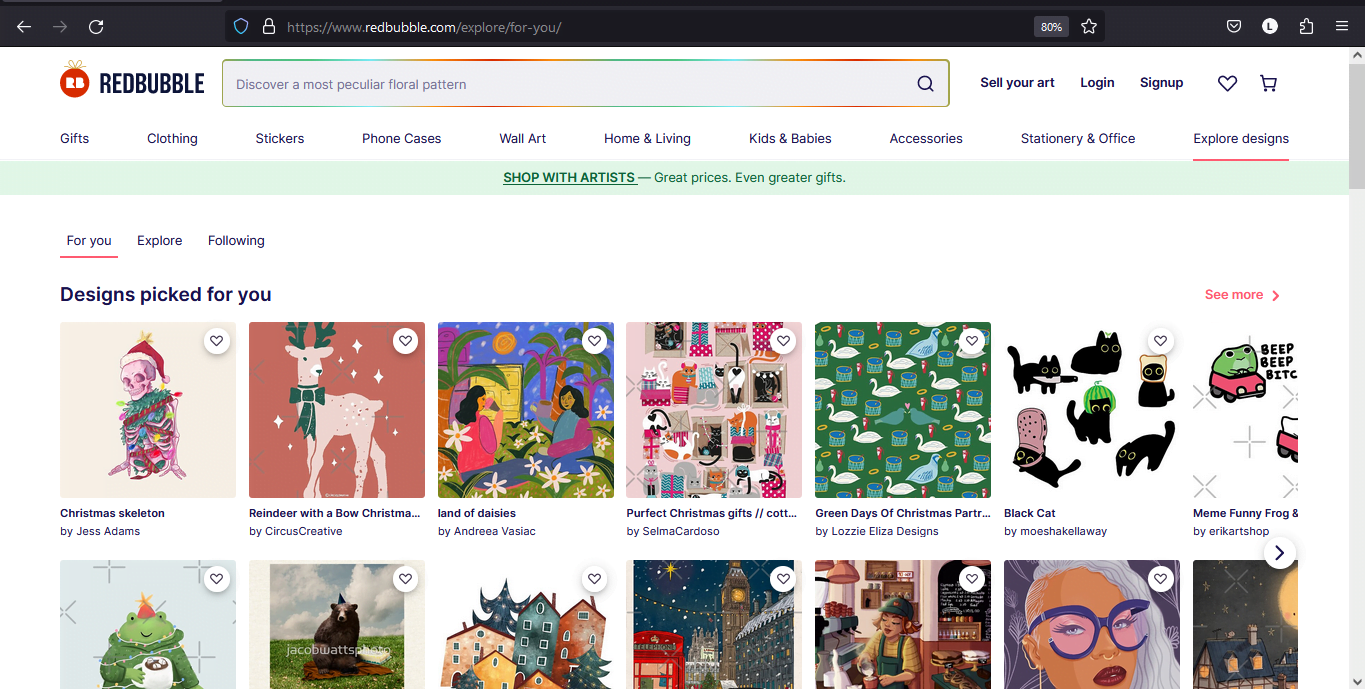Screen dimensions: 1365x689
Task: Expand See more picked designs
Action: pyautogui.click(x=1234, y=294)
